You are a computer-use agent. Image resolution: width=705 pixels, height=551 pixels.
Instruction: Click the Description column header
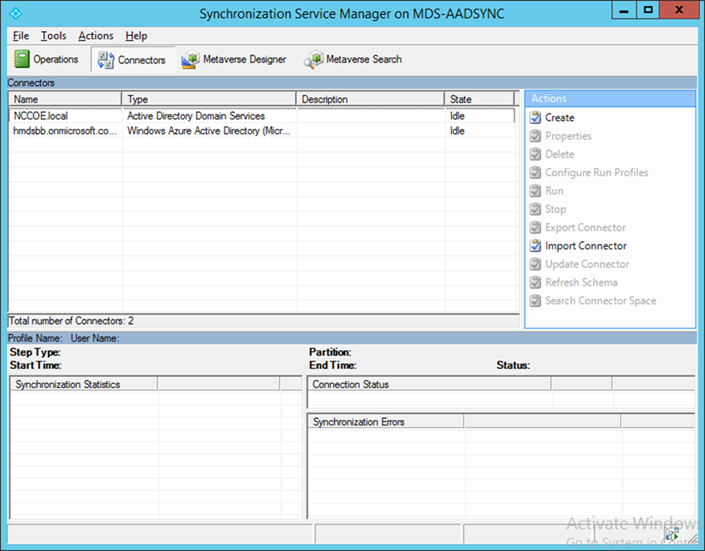point(370,99)
